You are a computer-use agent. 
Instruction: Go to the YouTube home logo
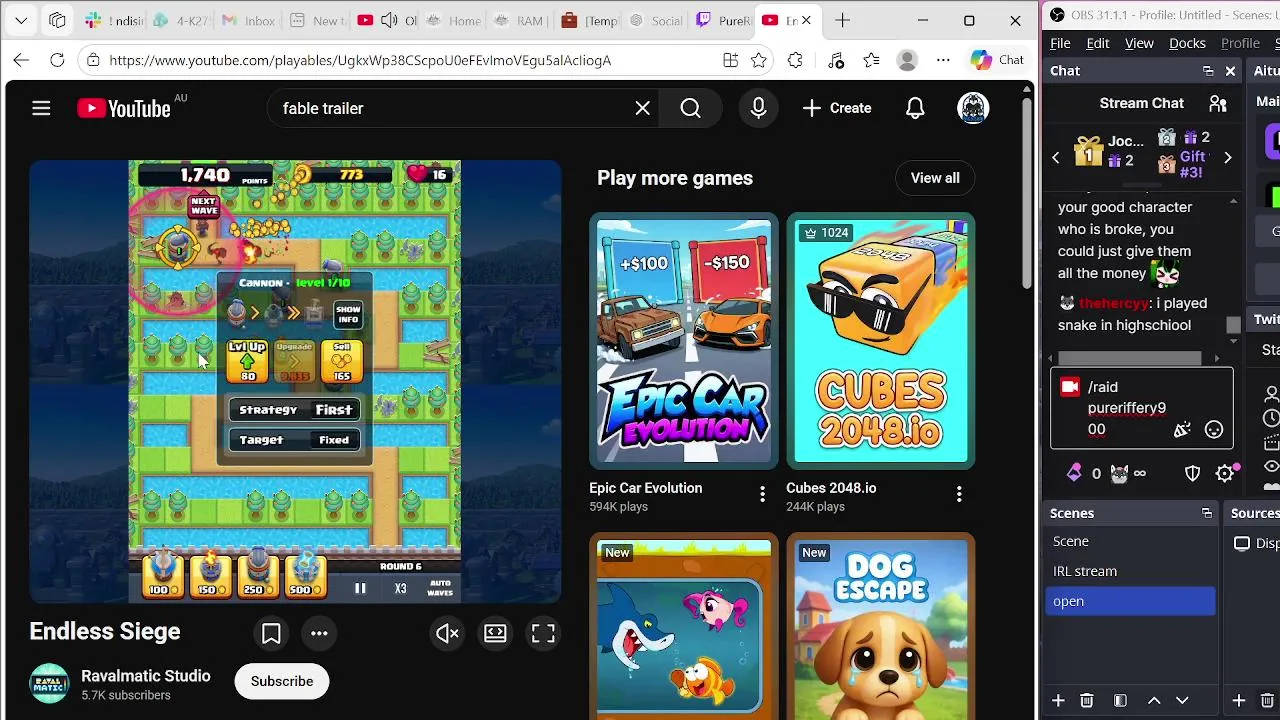(124, 108)
